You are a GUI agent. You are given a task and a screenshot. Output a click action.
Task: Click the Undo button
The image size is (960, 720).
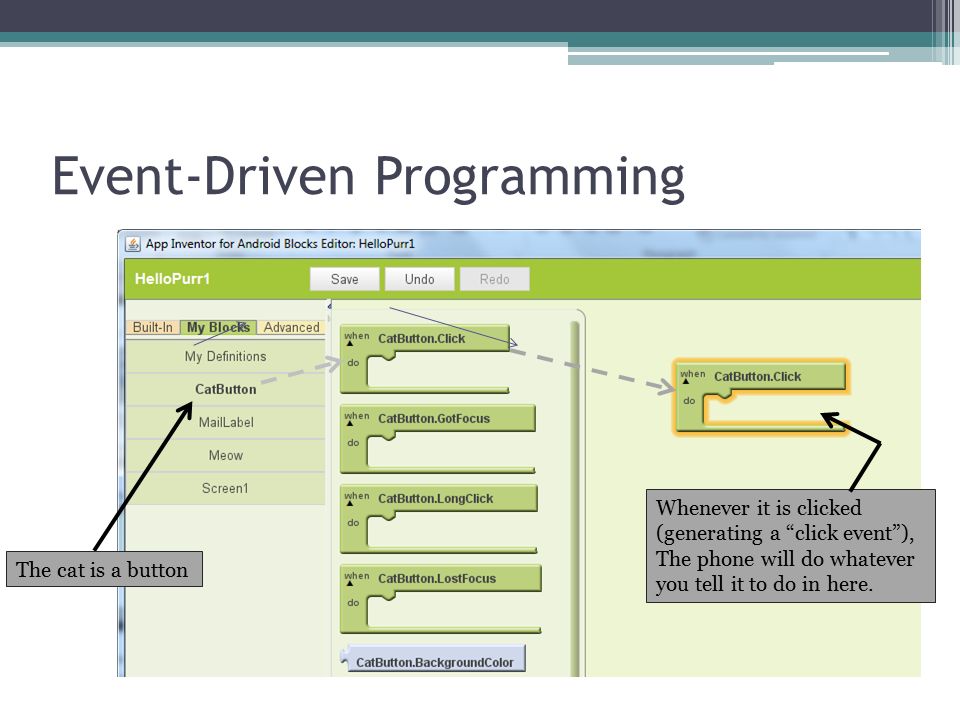[419, 279]
